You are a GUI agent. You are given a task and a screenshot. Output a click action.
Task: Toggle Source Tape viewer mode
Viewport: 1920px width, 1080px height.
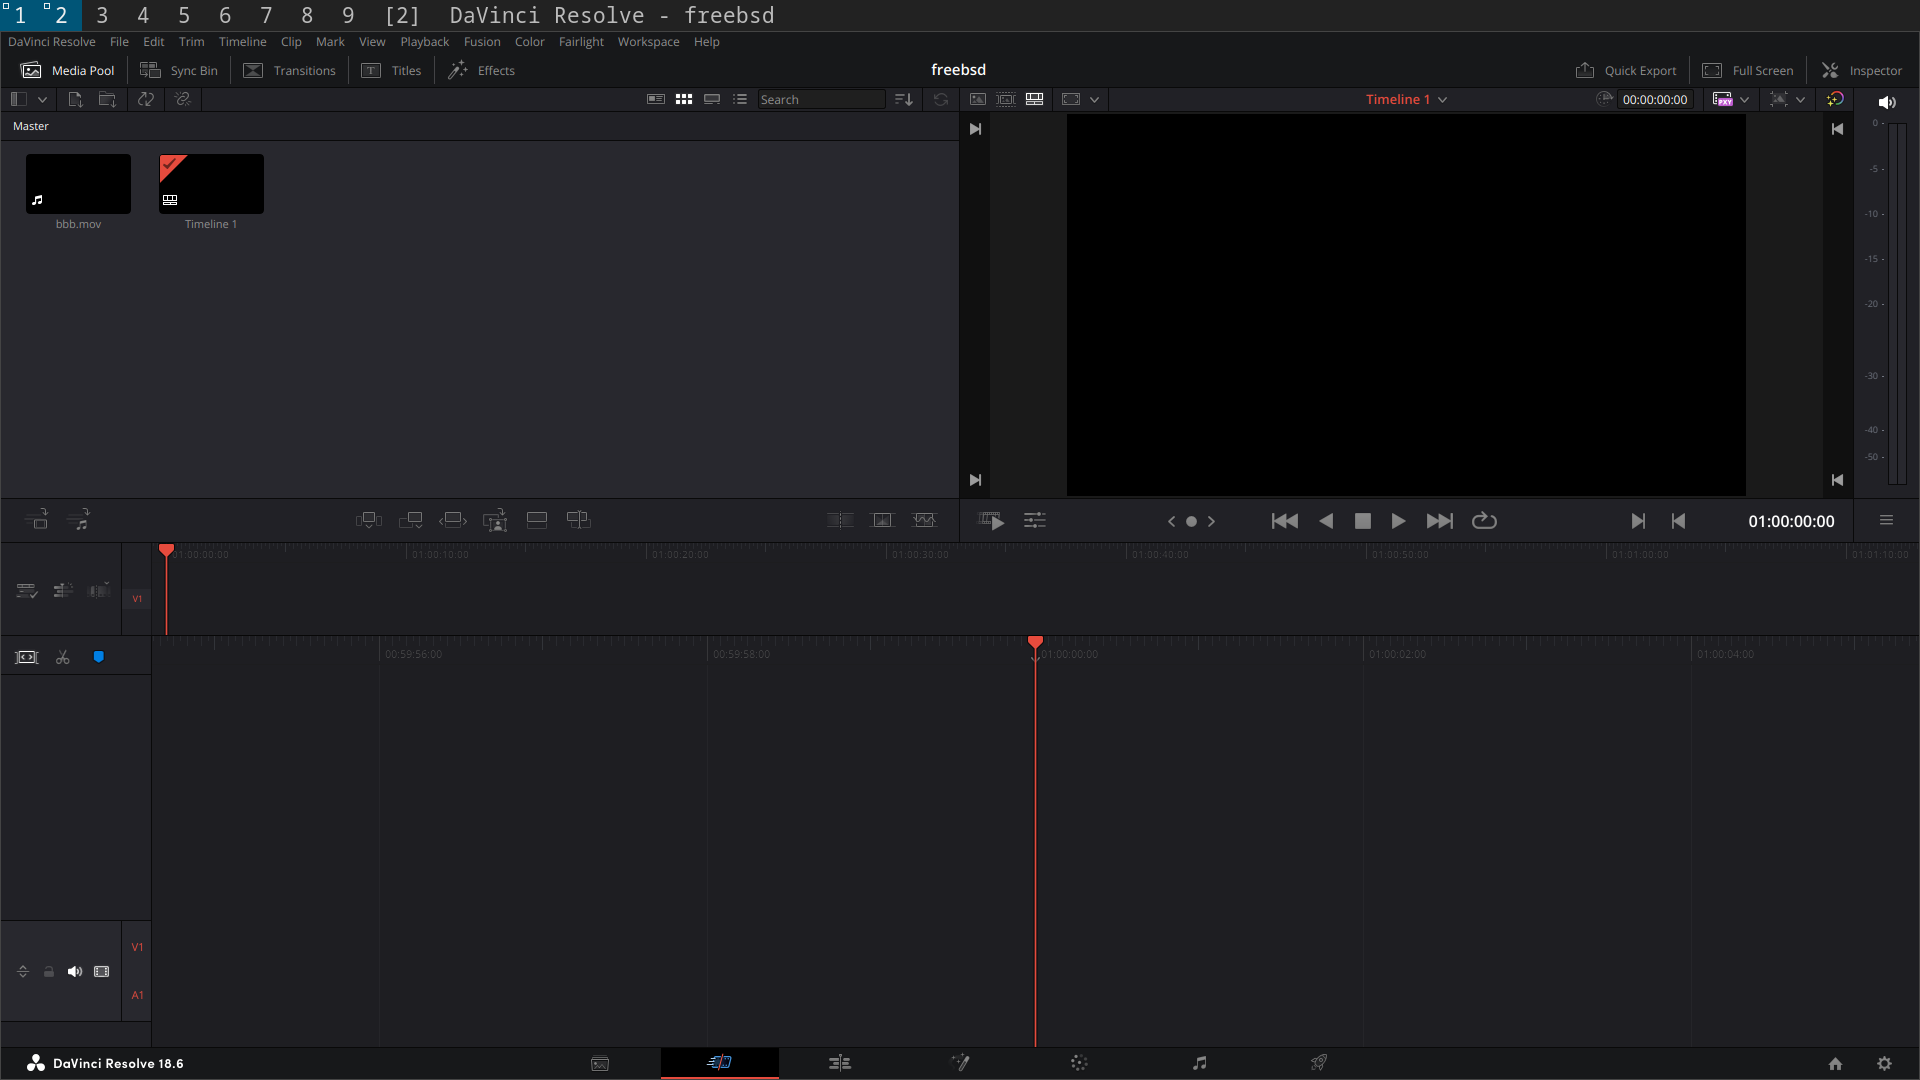point(1006,99)
